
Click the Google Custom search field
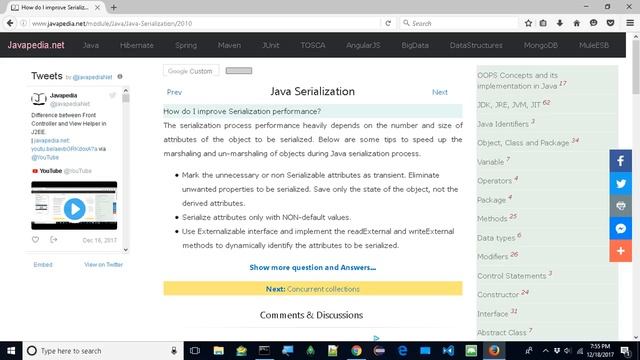coord(191,71)
